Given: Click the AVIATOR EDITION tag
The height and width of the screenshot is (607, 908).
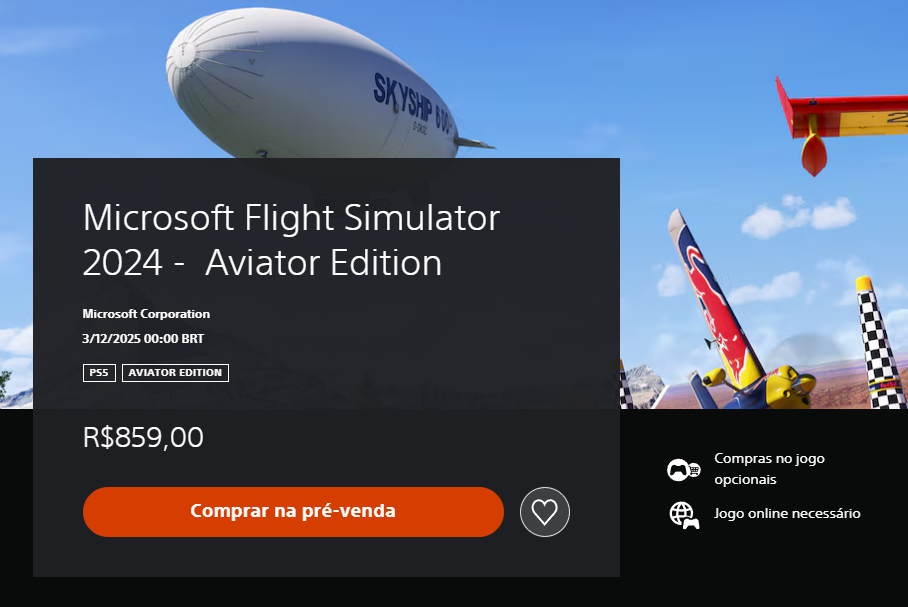Looking at the screenshot, I should [175, 372].
